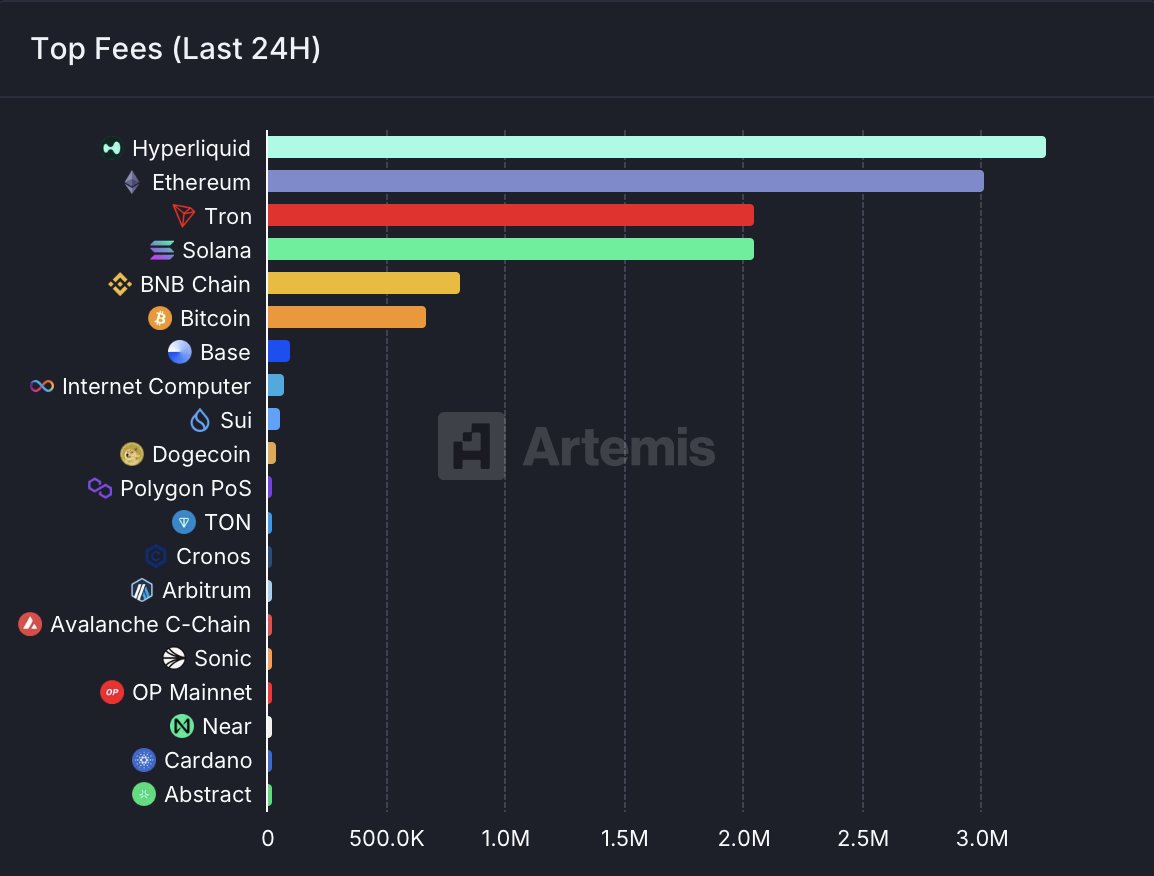Click the Hyperliquid fees bar
This screenshot has height=876, width=1154.
click(650, 146)
